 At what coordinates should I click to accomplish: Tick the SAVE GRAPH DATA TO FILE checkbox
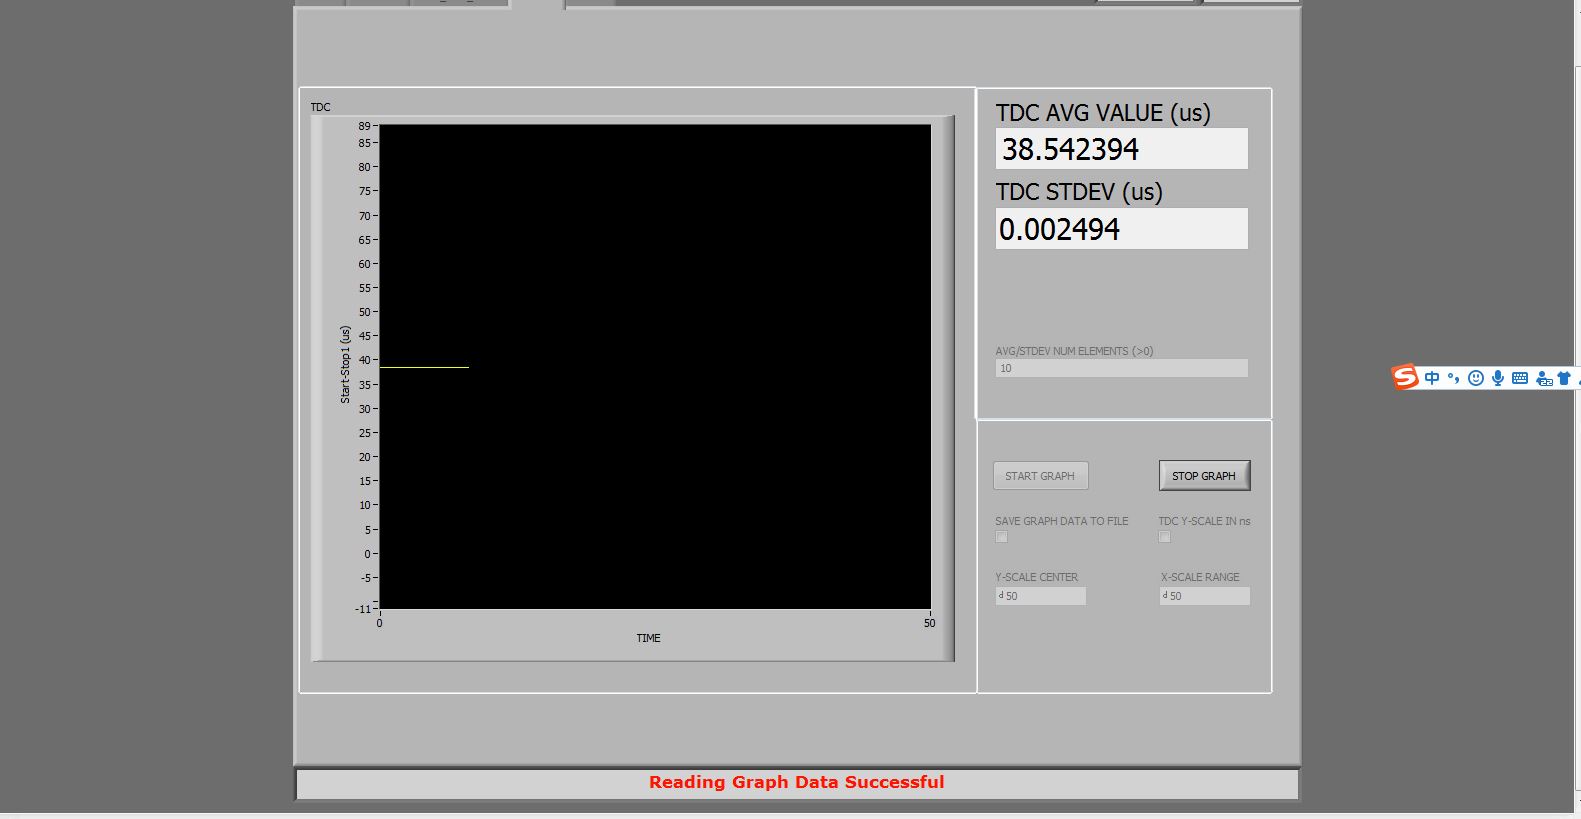coord(1001,537)
